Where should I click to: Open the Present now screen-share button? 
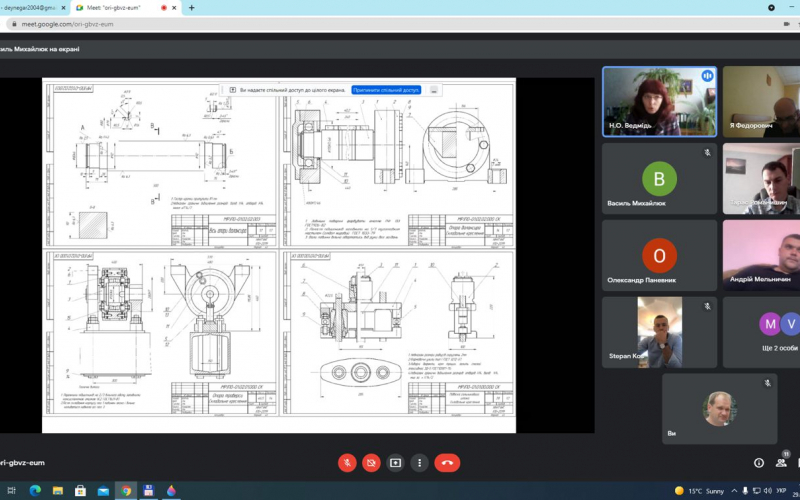tap(395, 463)
